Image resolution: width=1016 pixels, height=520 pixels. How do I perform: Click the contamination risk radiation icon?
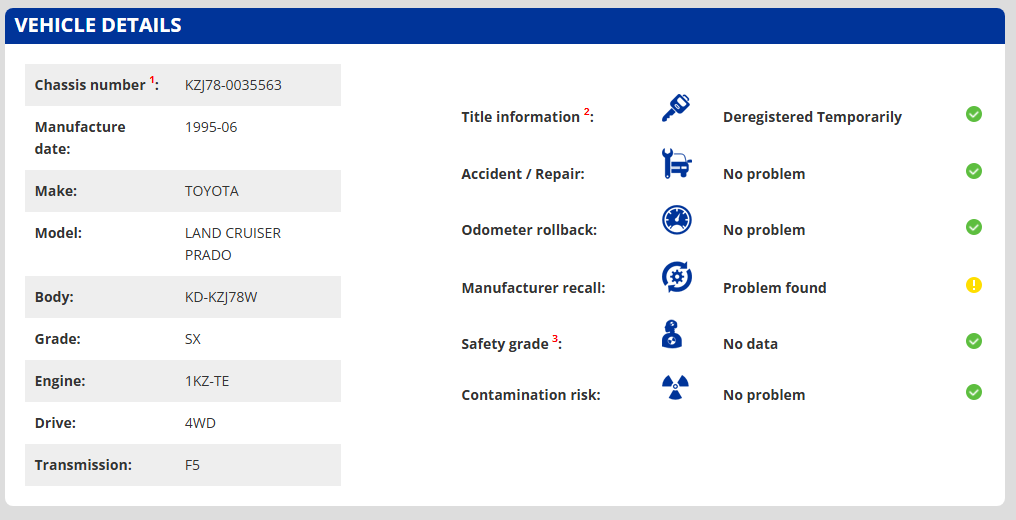click(676, 387)
